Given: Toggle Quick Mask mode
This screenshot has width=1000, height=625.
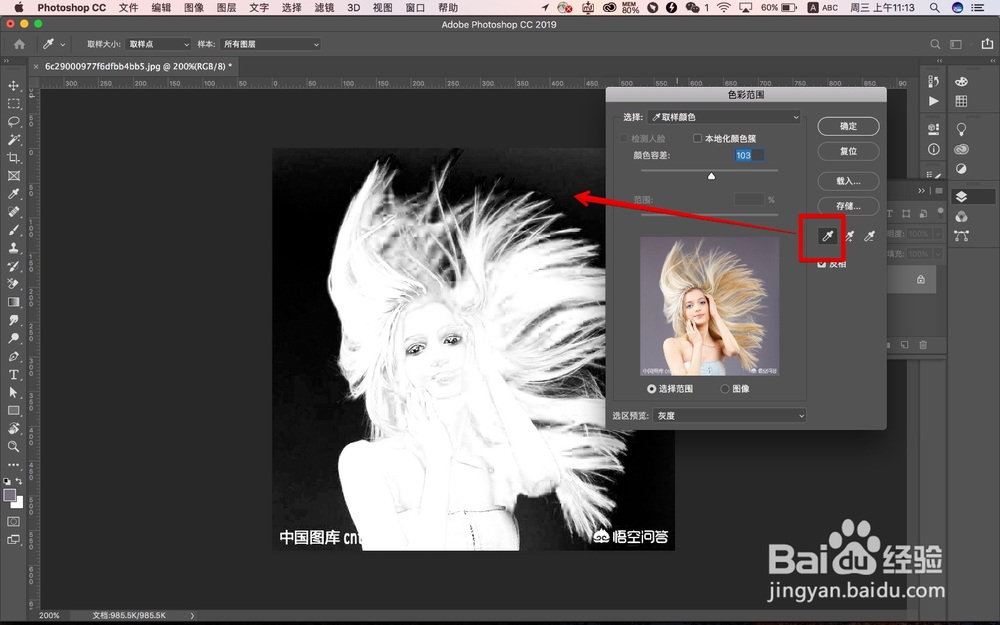Looking at the screenshot, I should (13, 522).
